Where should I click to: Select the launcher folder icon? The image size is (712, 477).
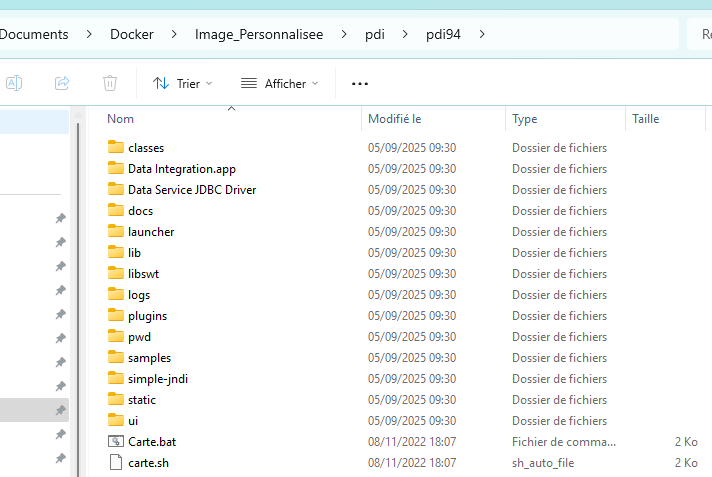pos(116,231)
